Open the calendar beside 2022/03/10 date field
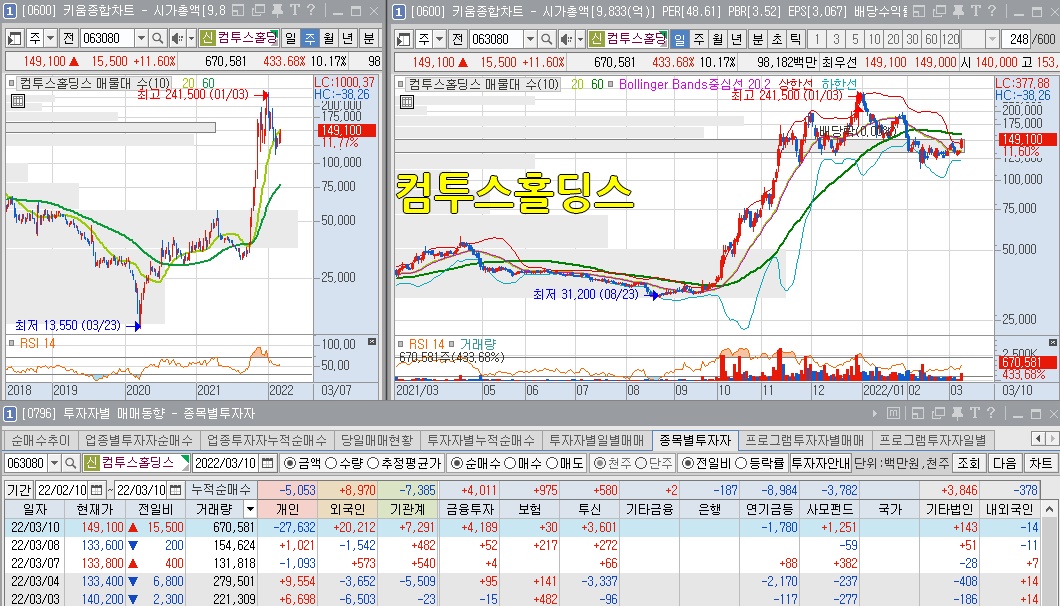1060x606 pixels. [268, 463]
